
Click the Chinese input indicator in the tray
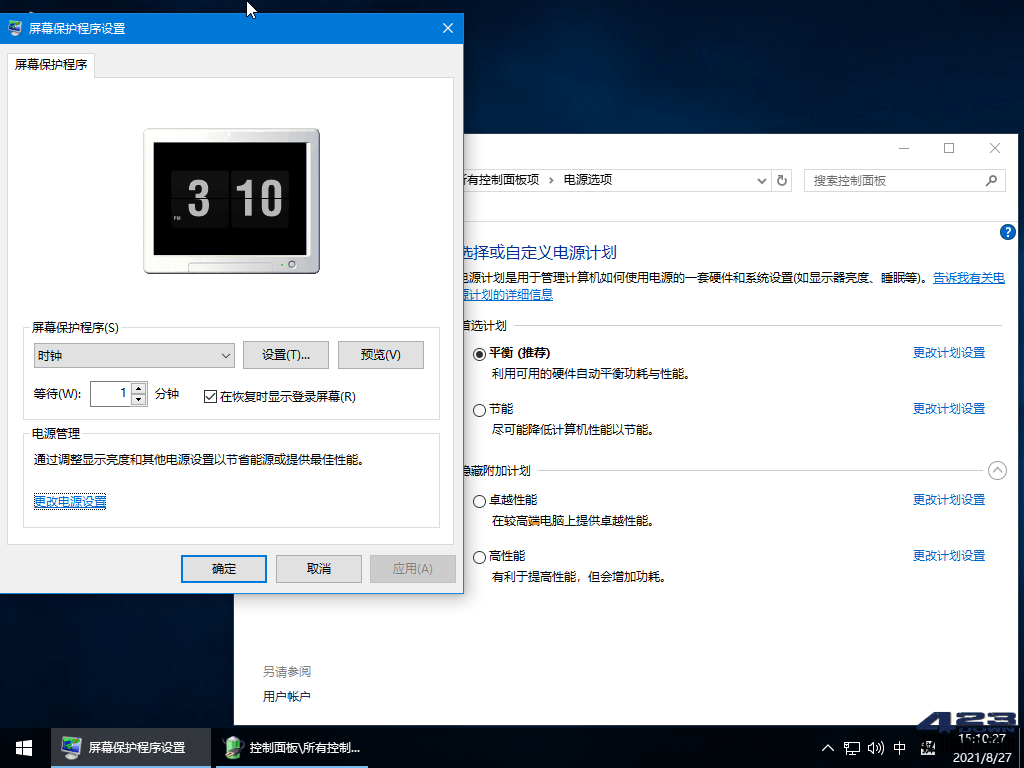[x=898, y=747]
